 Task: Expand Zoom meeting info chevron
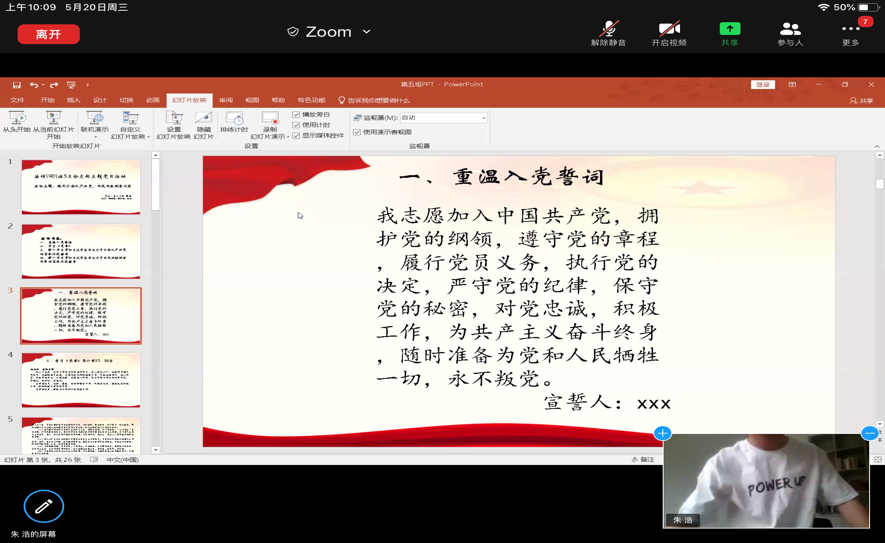coord(367,32)
